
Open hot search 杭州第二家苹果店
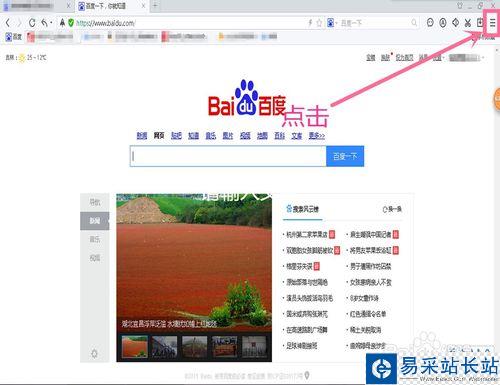(x=307, y=235)
